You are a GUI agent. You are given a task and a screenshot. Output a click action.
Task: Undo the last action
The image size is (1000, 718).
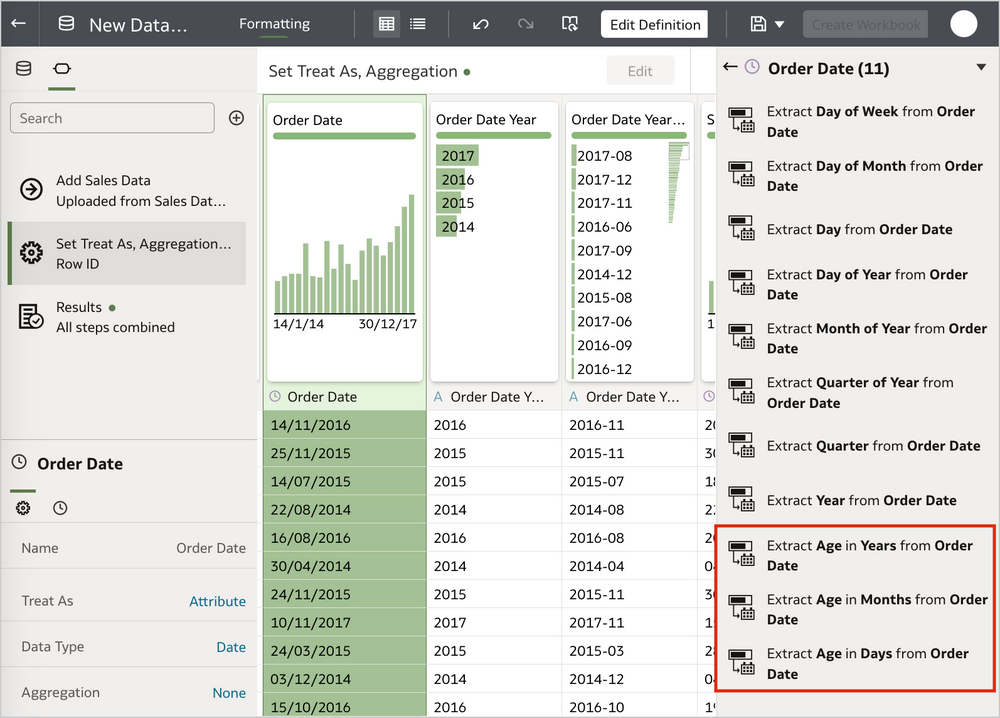(x=479, y=23)
